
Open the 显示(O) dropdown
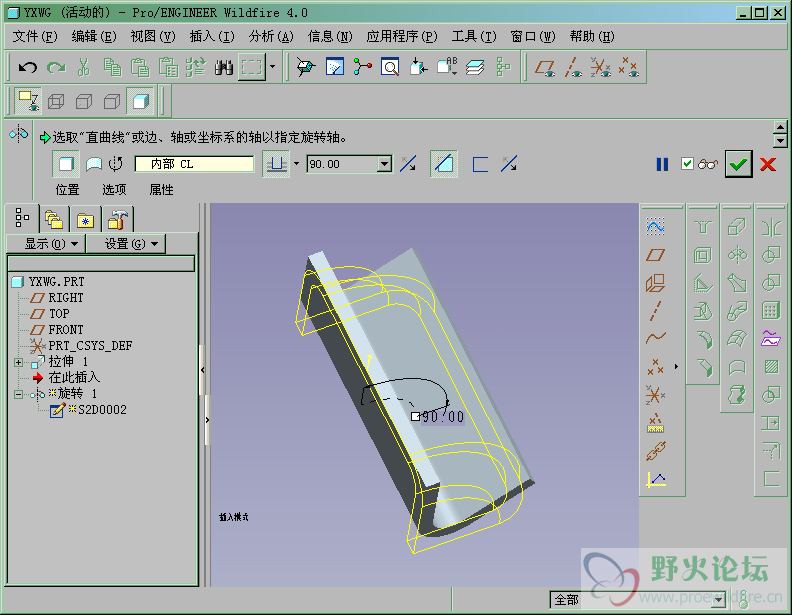(46, 244)
